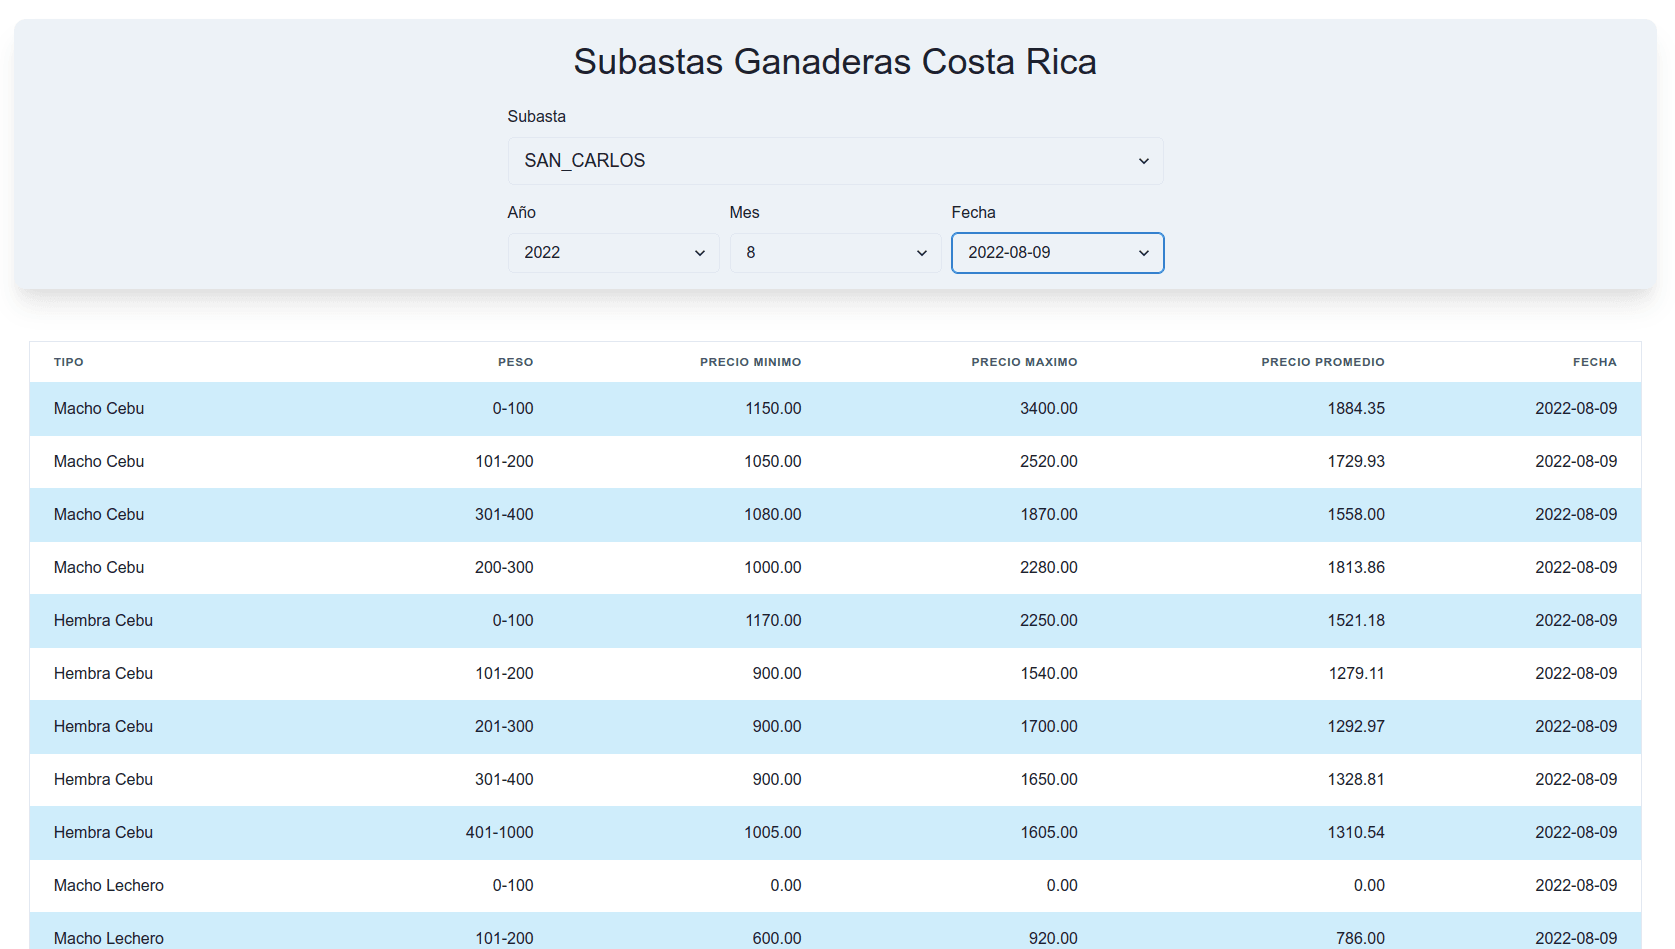Select the Macho Cebu 0-100 row
This screenshot has height=949, width=1675.
[x=835, y=409]
